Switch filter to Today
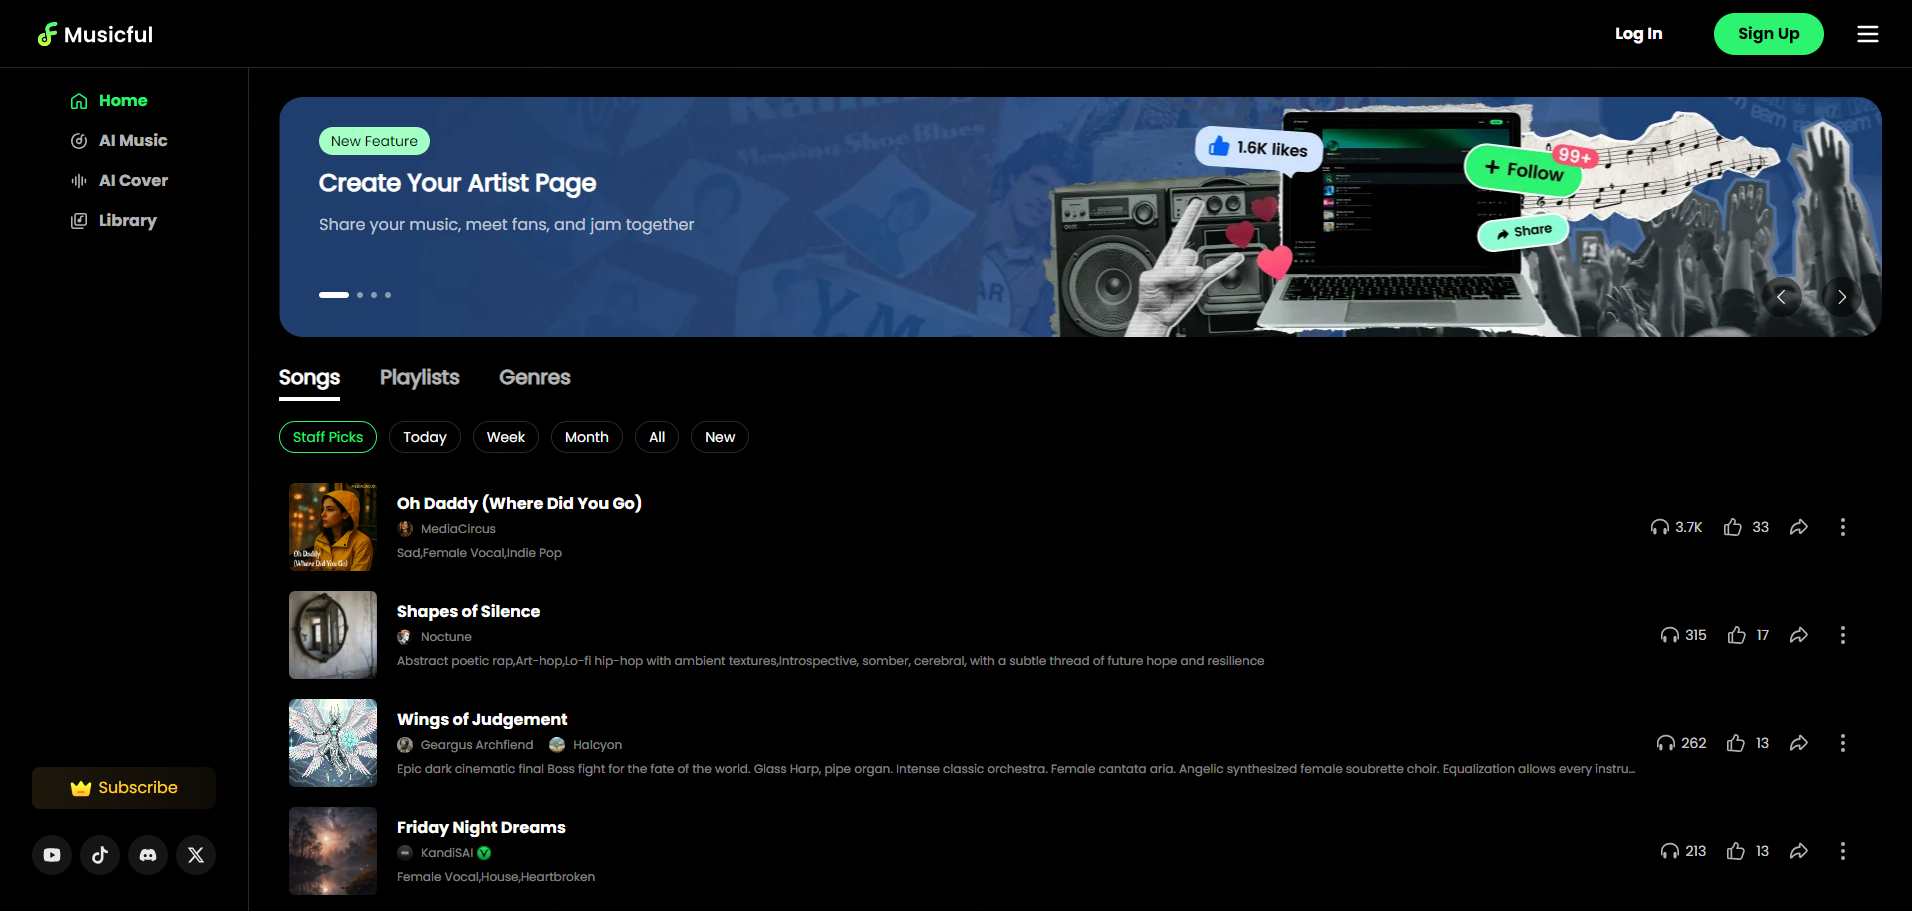1912x911 pixels. click(424, 437)
